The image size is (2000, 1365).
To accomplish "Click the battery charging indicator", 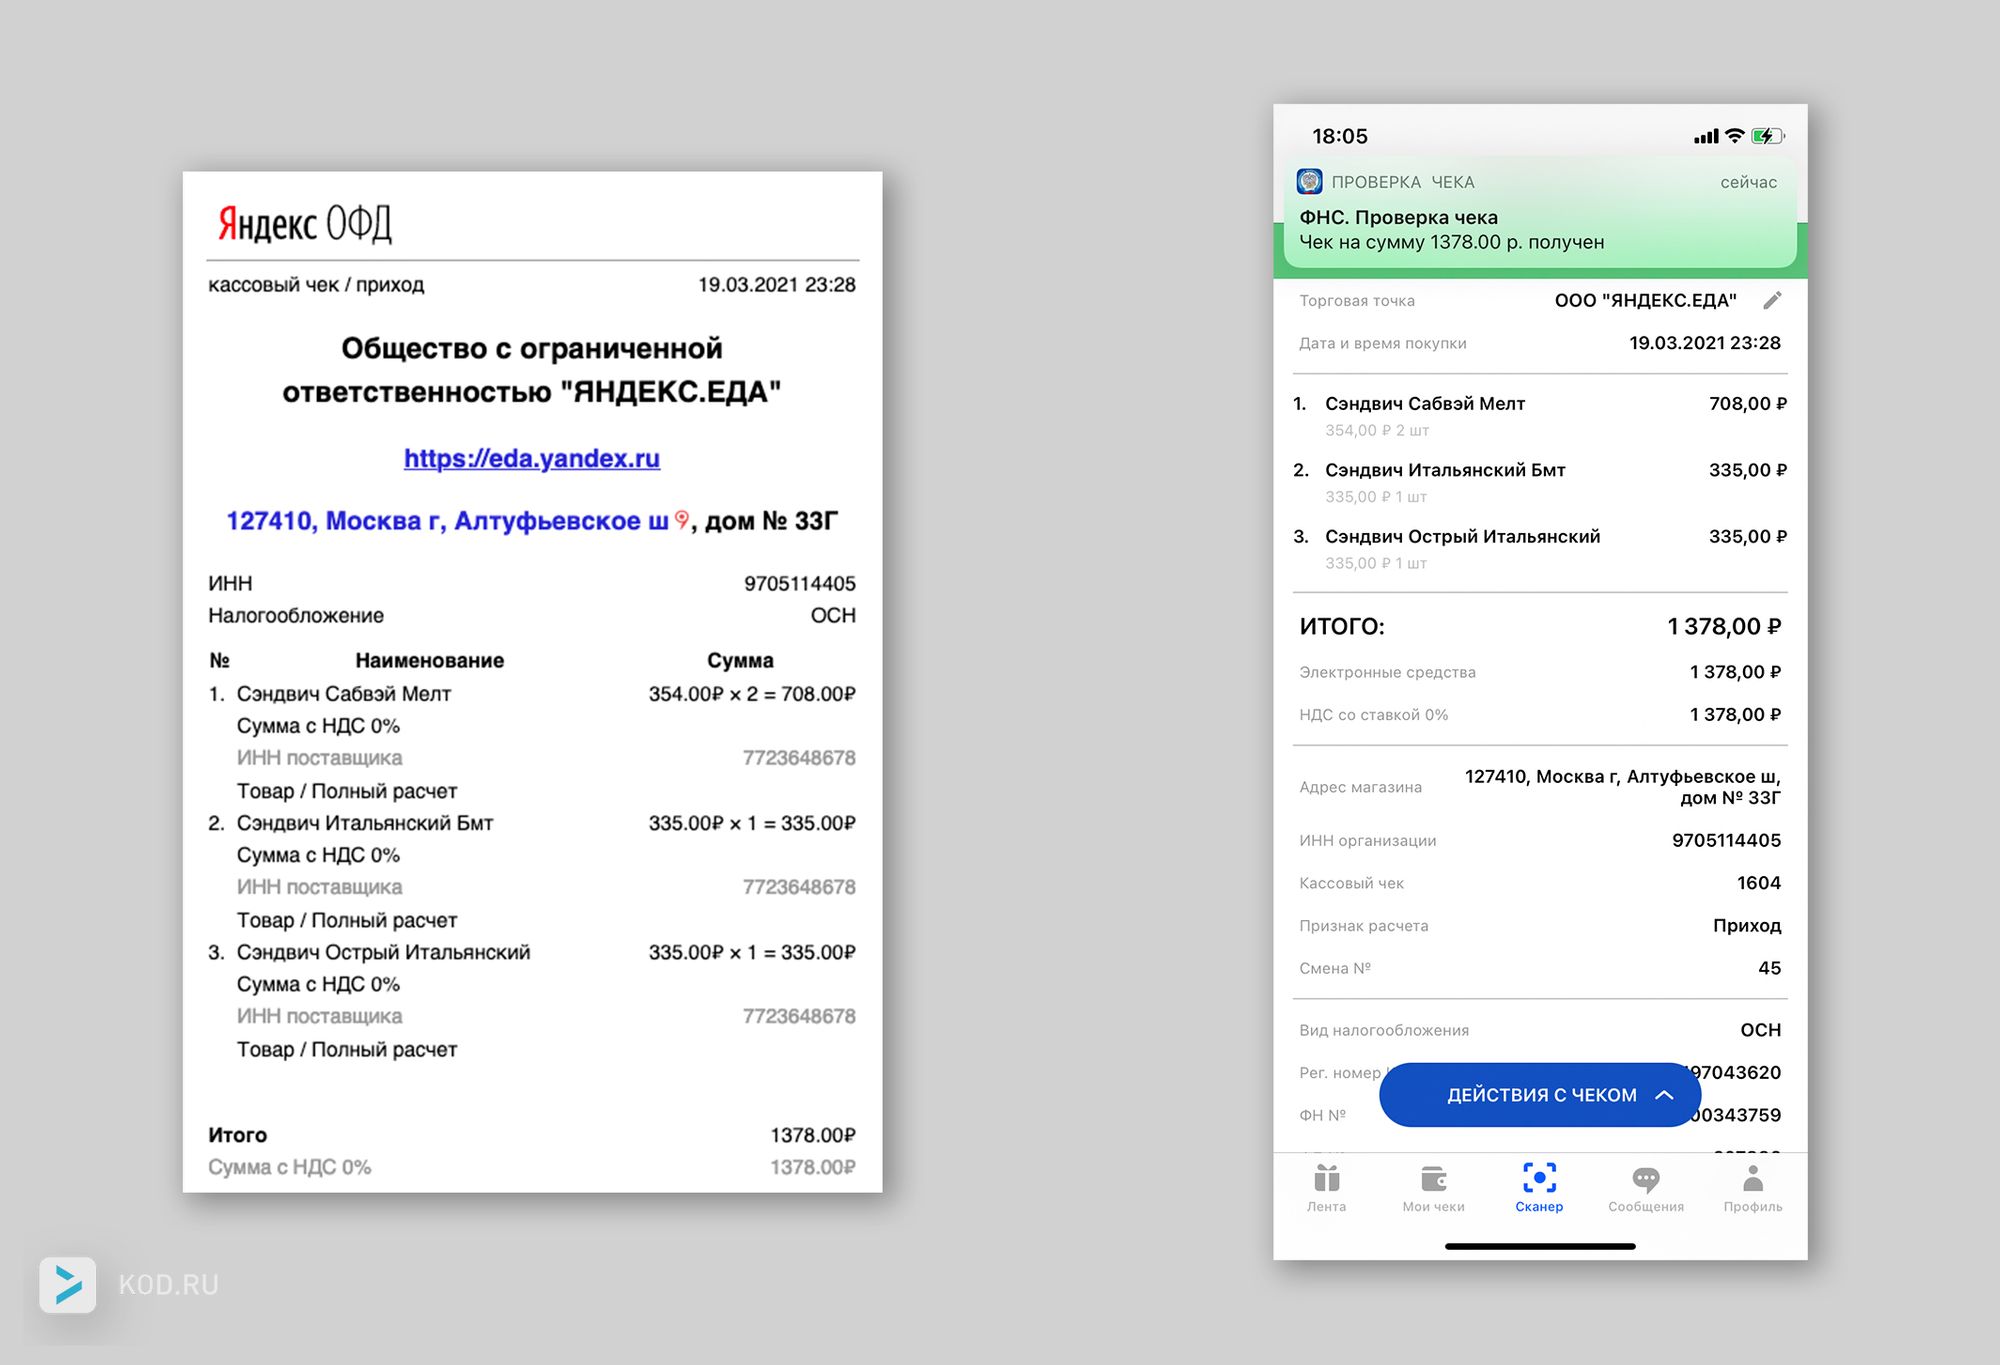I will point(1767,136).
